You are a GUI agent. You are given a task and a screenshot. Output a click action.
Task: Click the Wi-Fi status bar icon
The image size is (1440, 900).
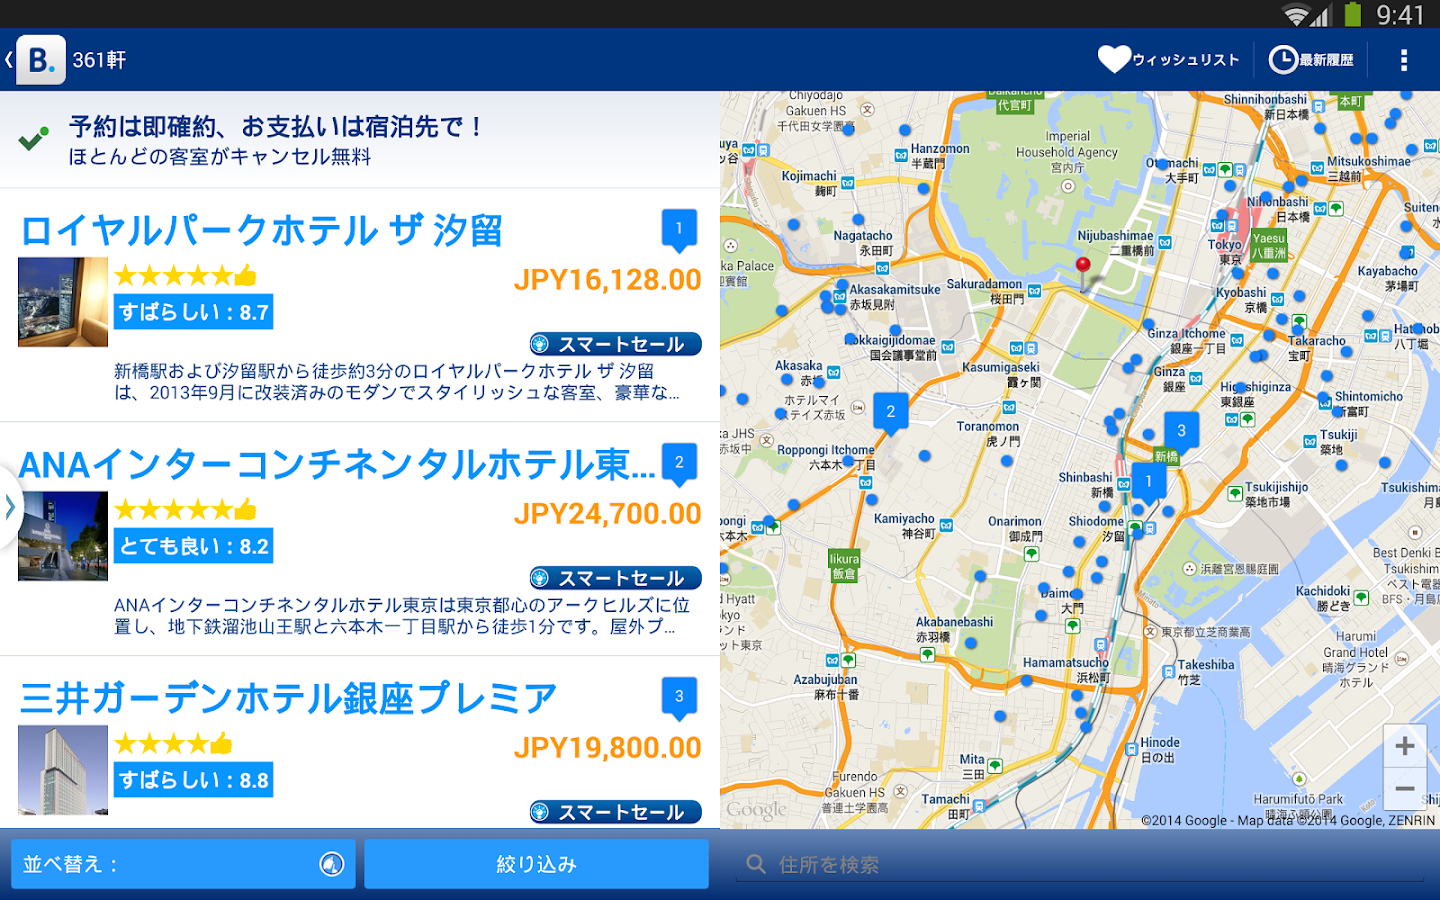tap(1297, 15)
